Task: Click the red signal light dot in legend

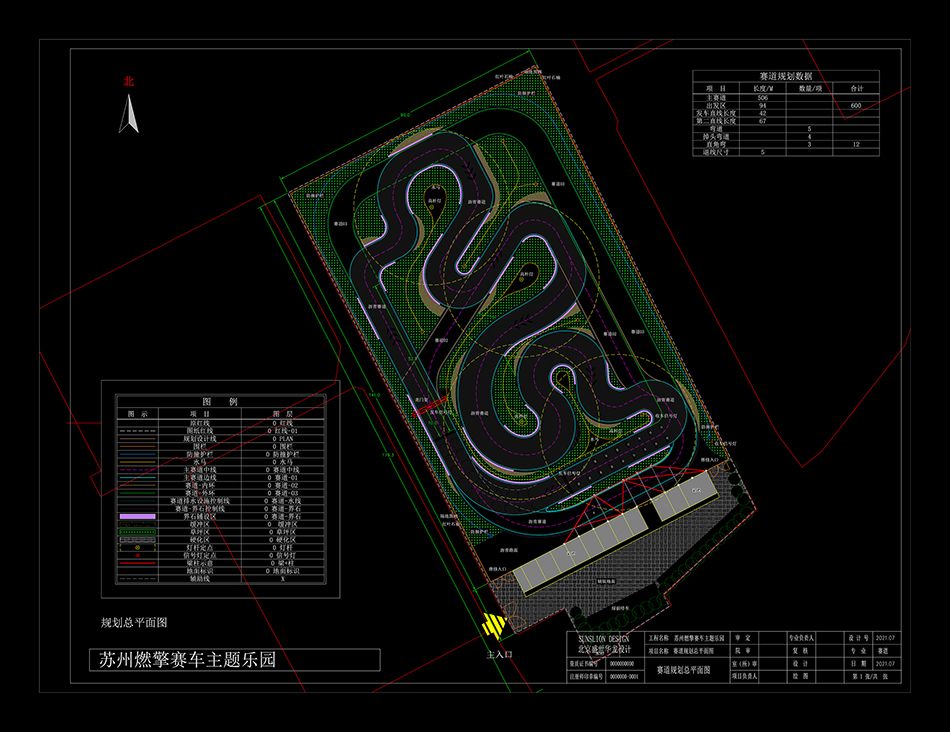Action: 138,555
